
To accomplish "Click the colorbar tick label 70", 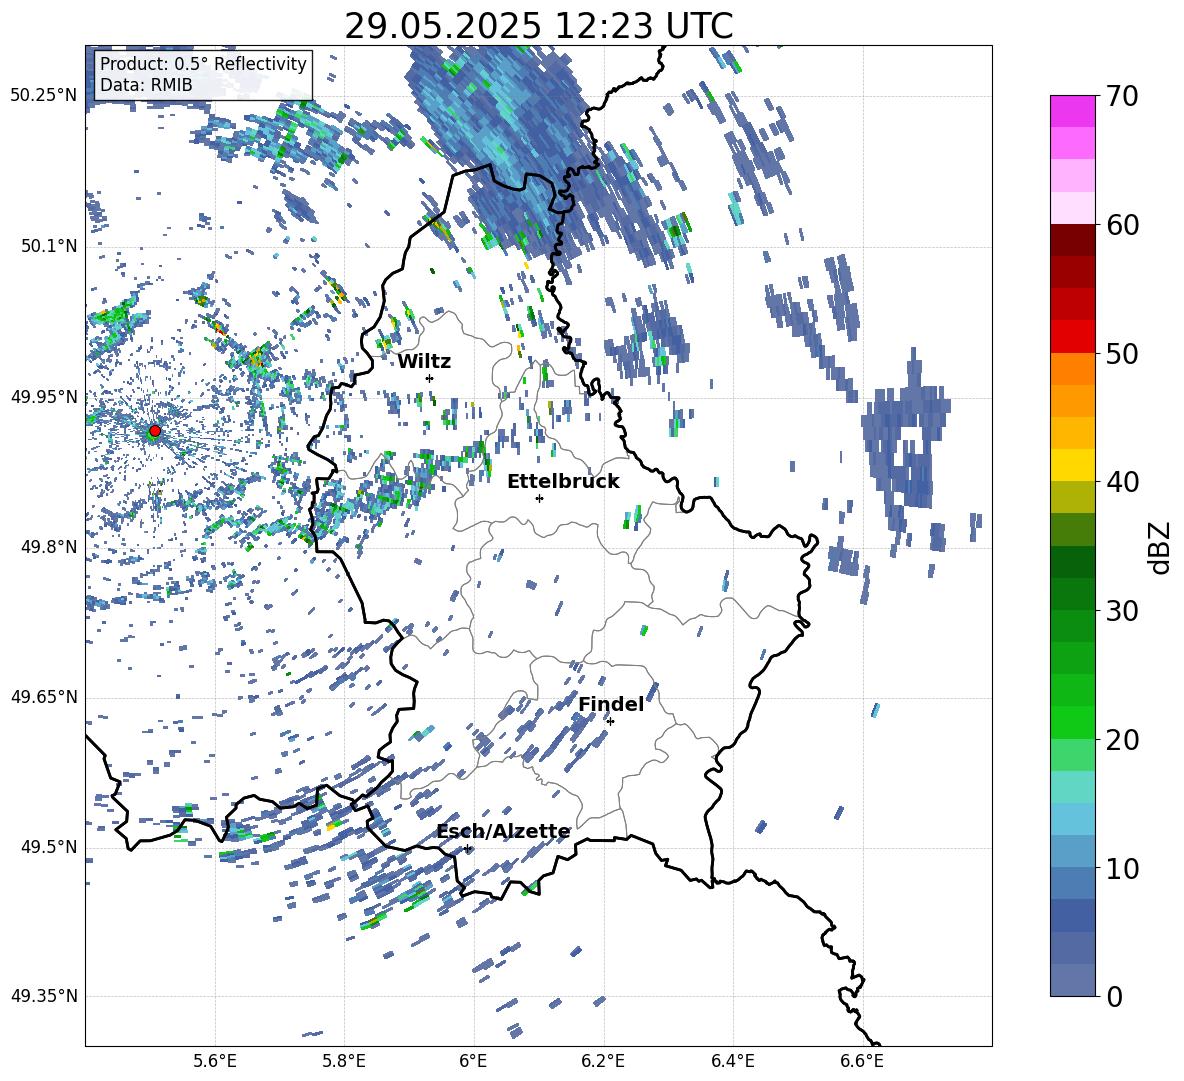I will 1122,96.
